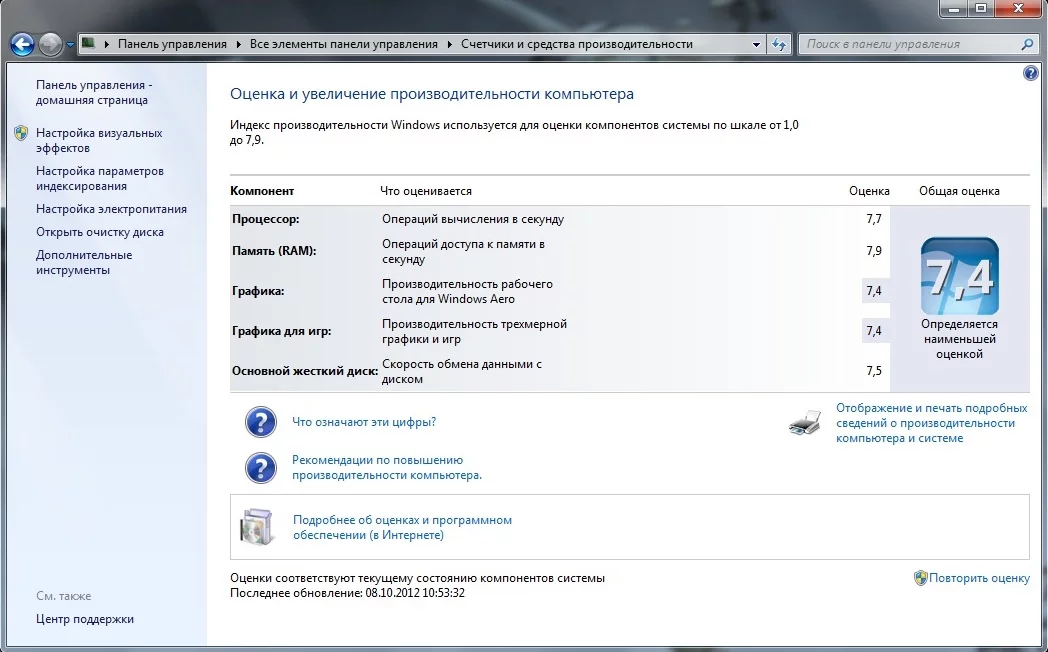Click question icon beside Рекомендации по повышению
The width and height of the screenshot is (1048, 652).
(261, 468)
